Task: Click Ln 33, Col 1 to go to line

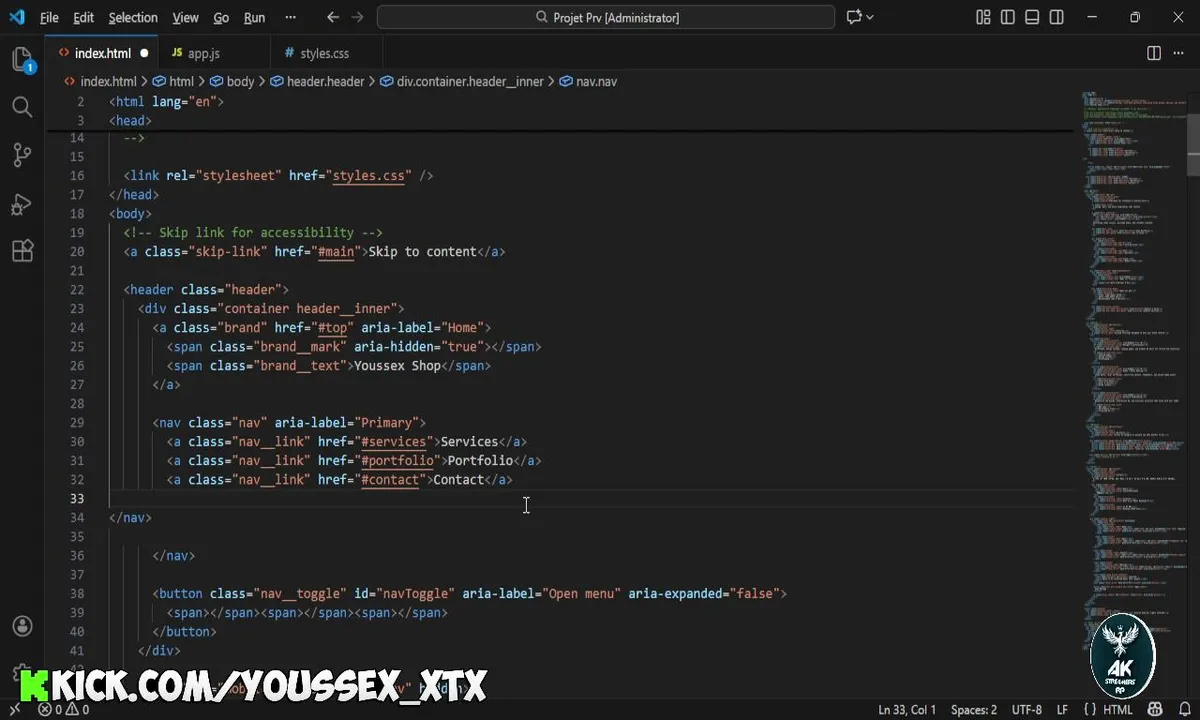Action: coord(908,710)
